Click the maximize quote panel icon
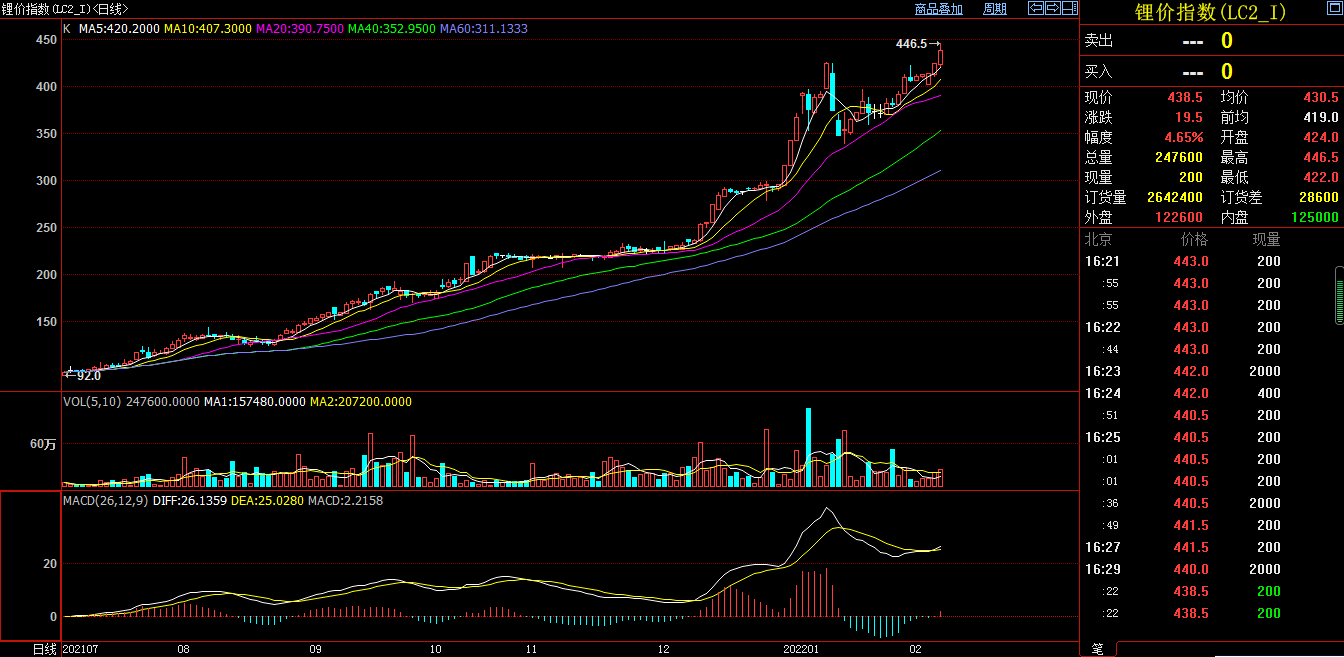Image resolution: width=1344 pixels, height=657 pixels. (1335, 8)
